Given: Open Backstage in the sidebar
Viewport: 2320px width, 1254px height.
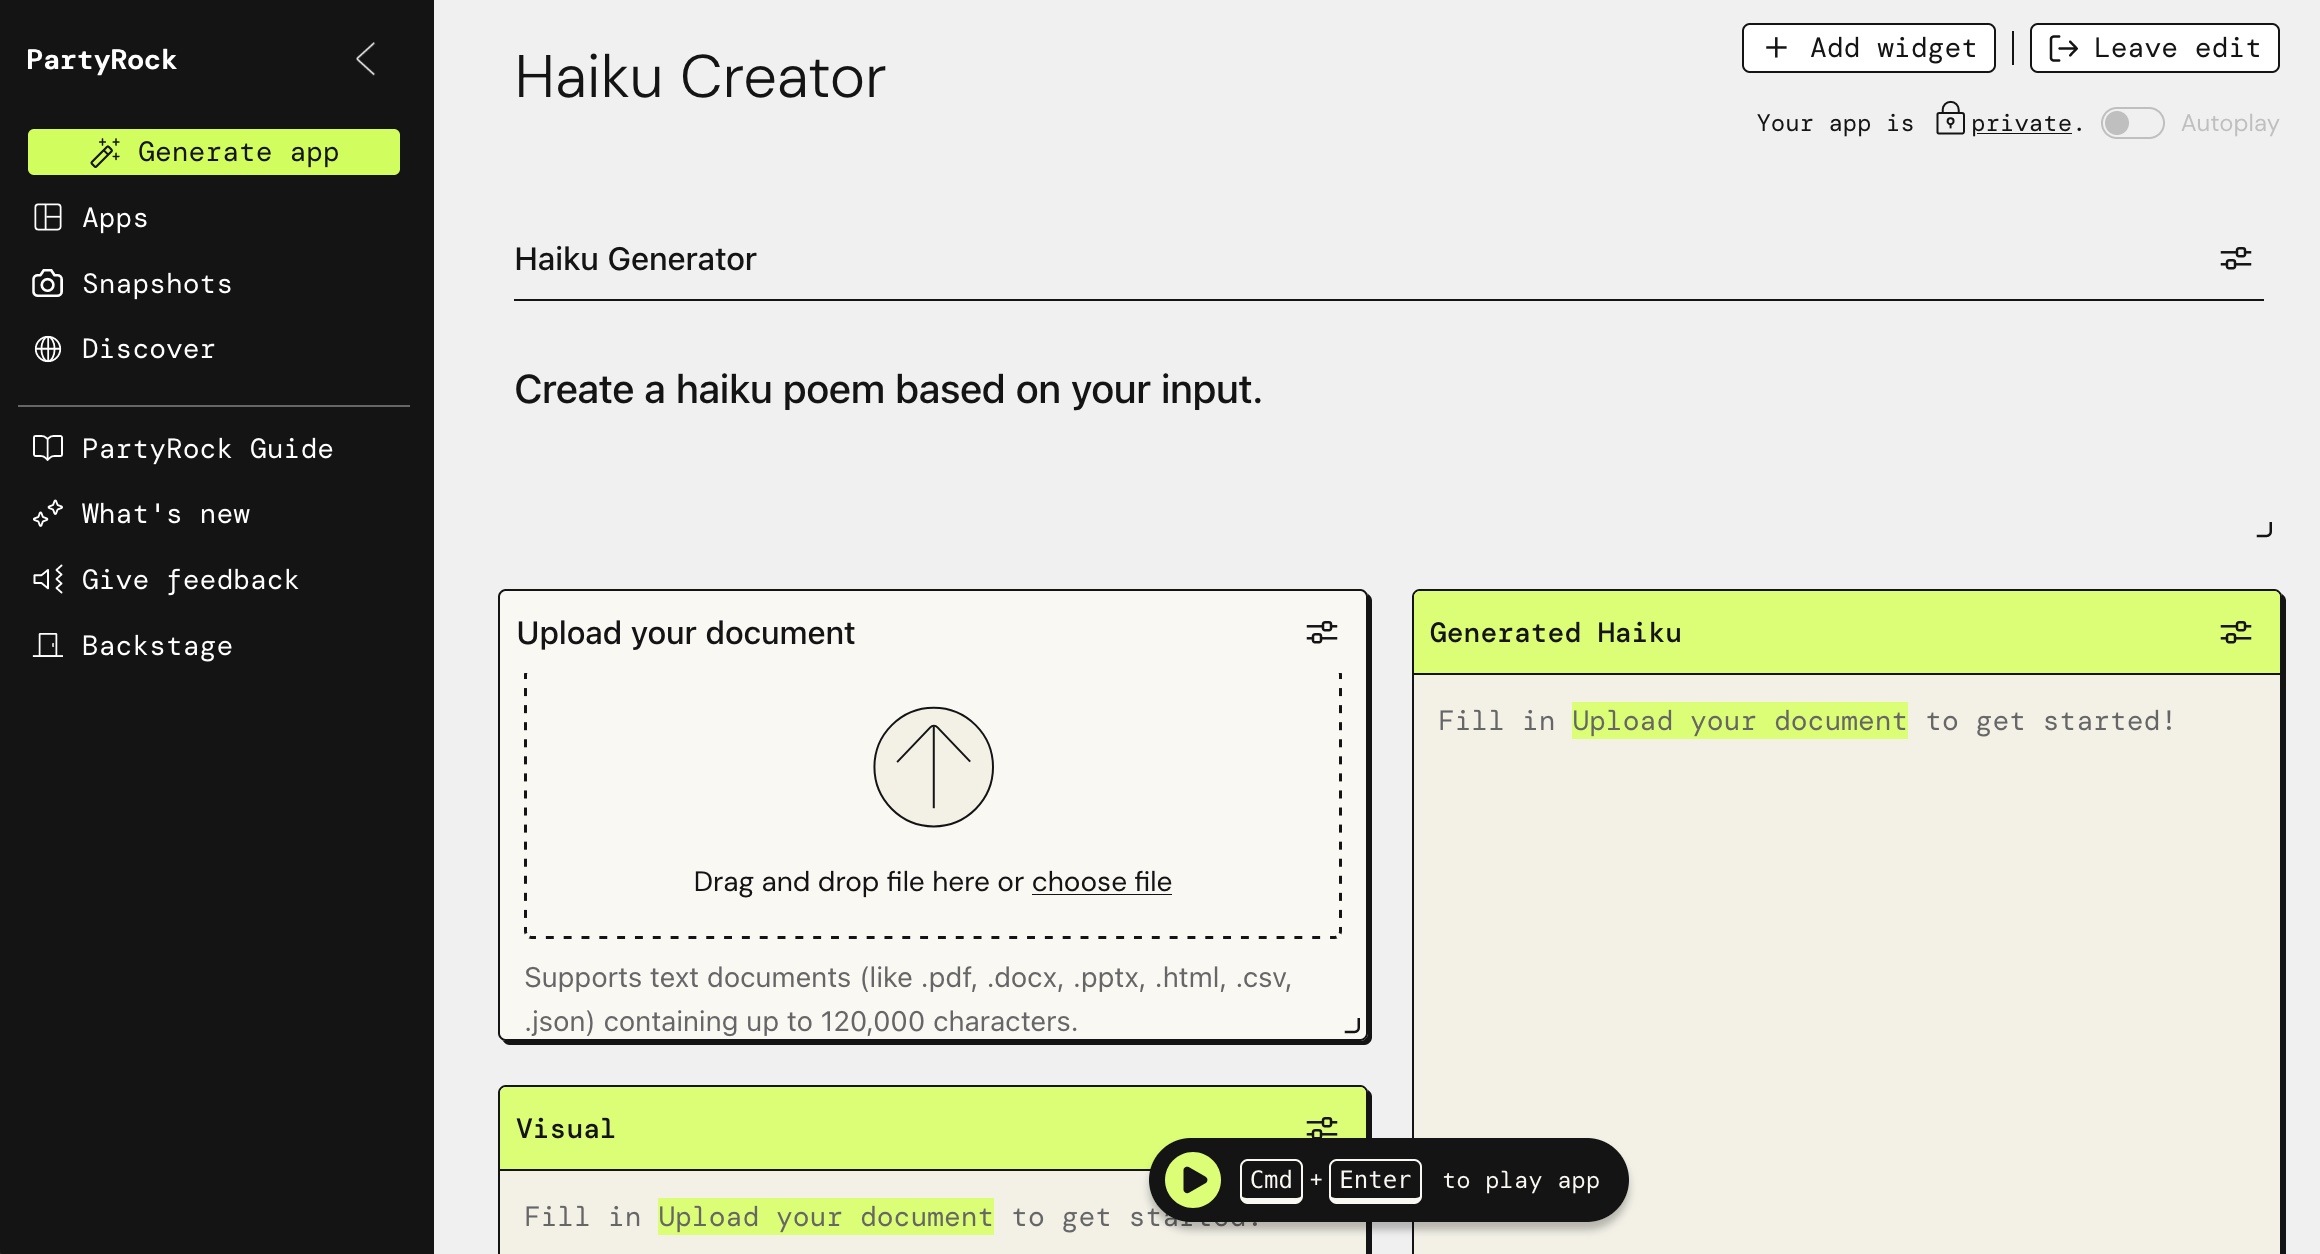Looking at the screenshot, I should pyautogui.click(x=156, y=646).
